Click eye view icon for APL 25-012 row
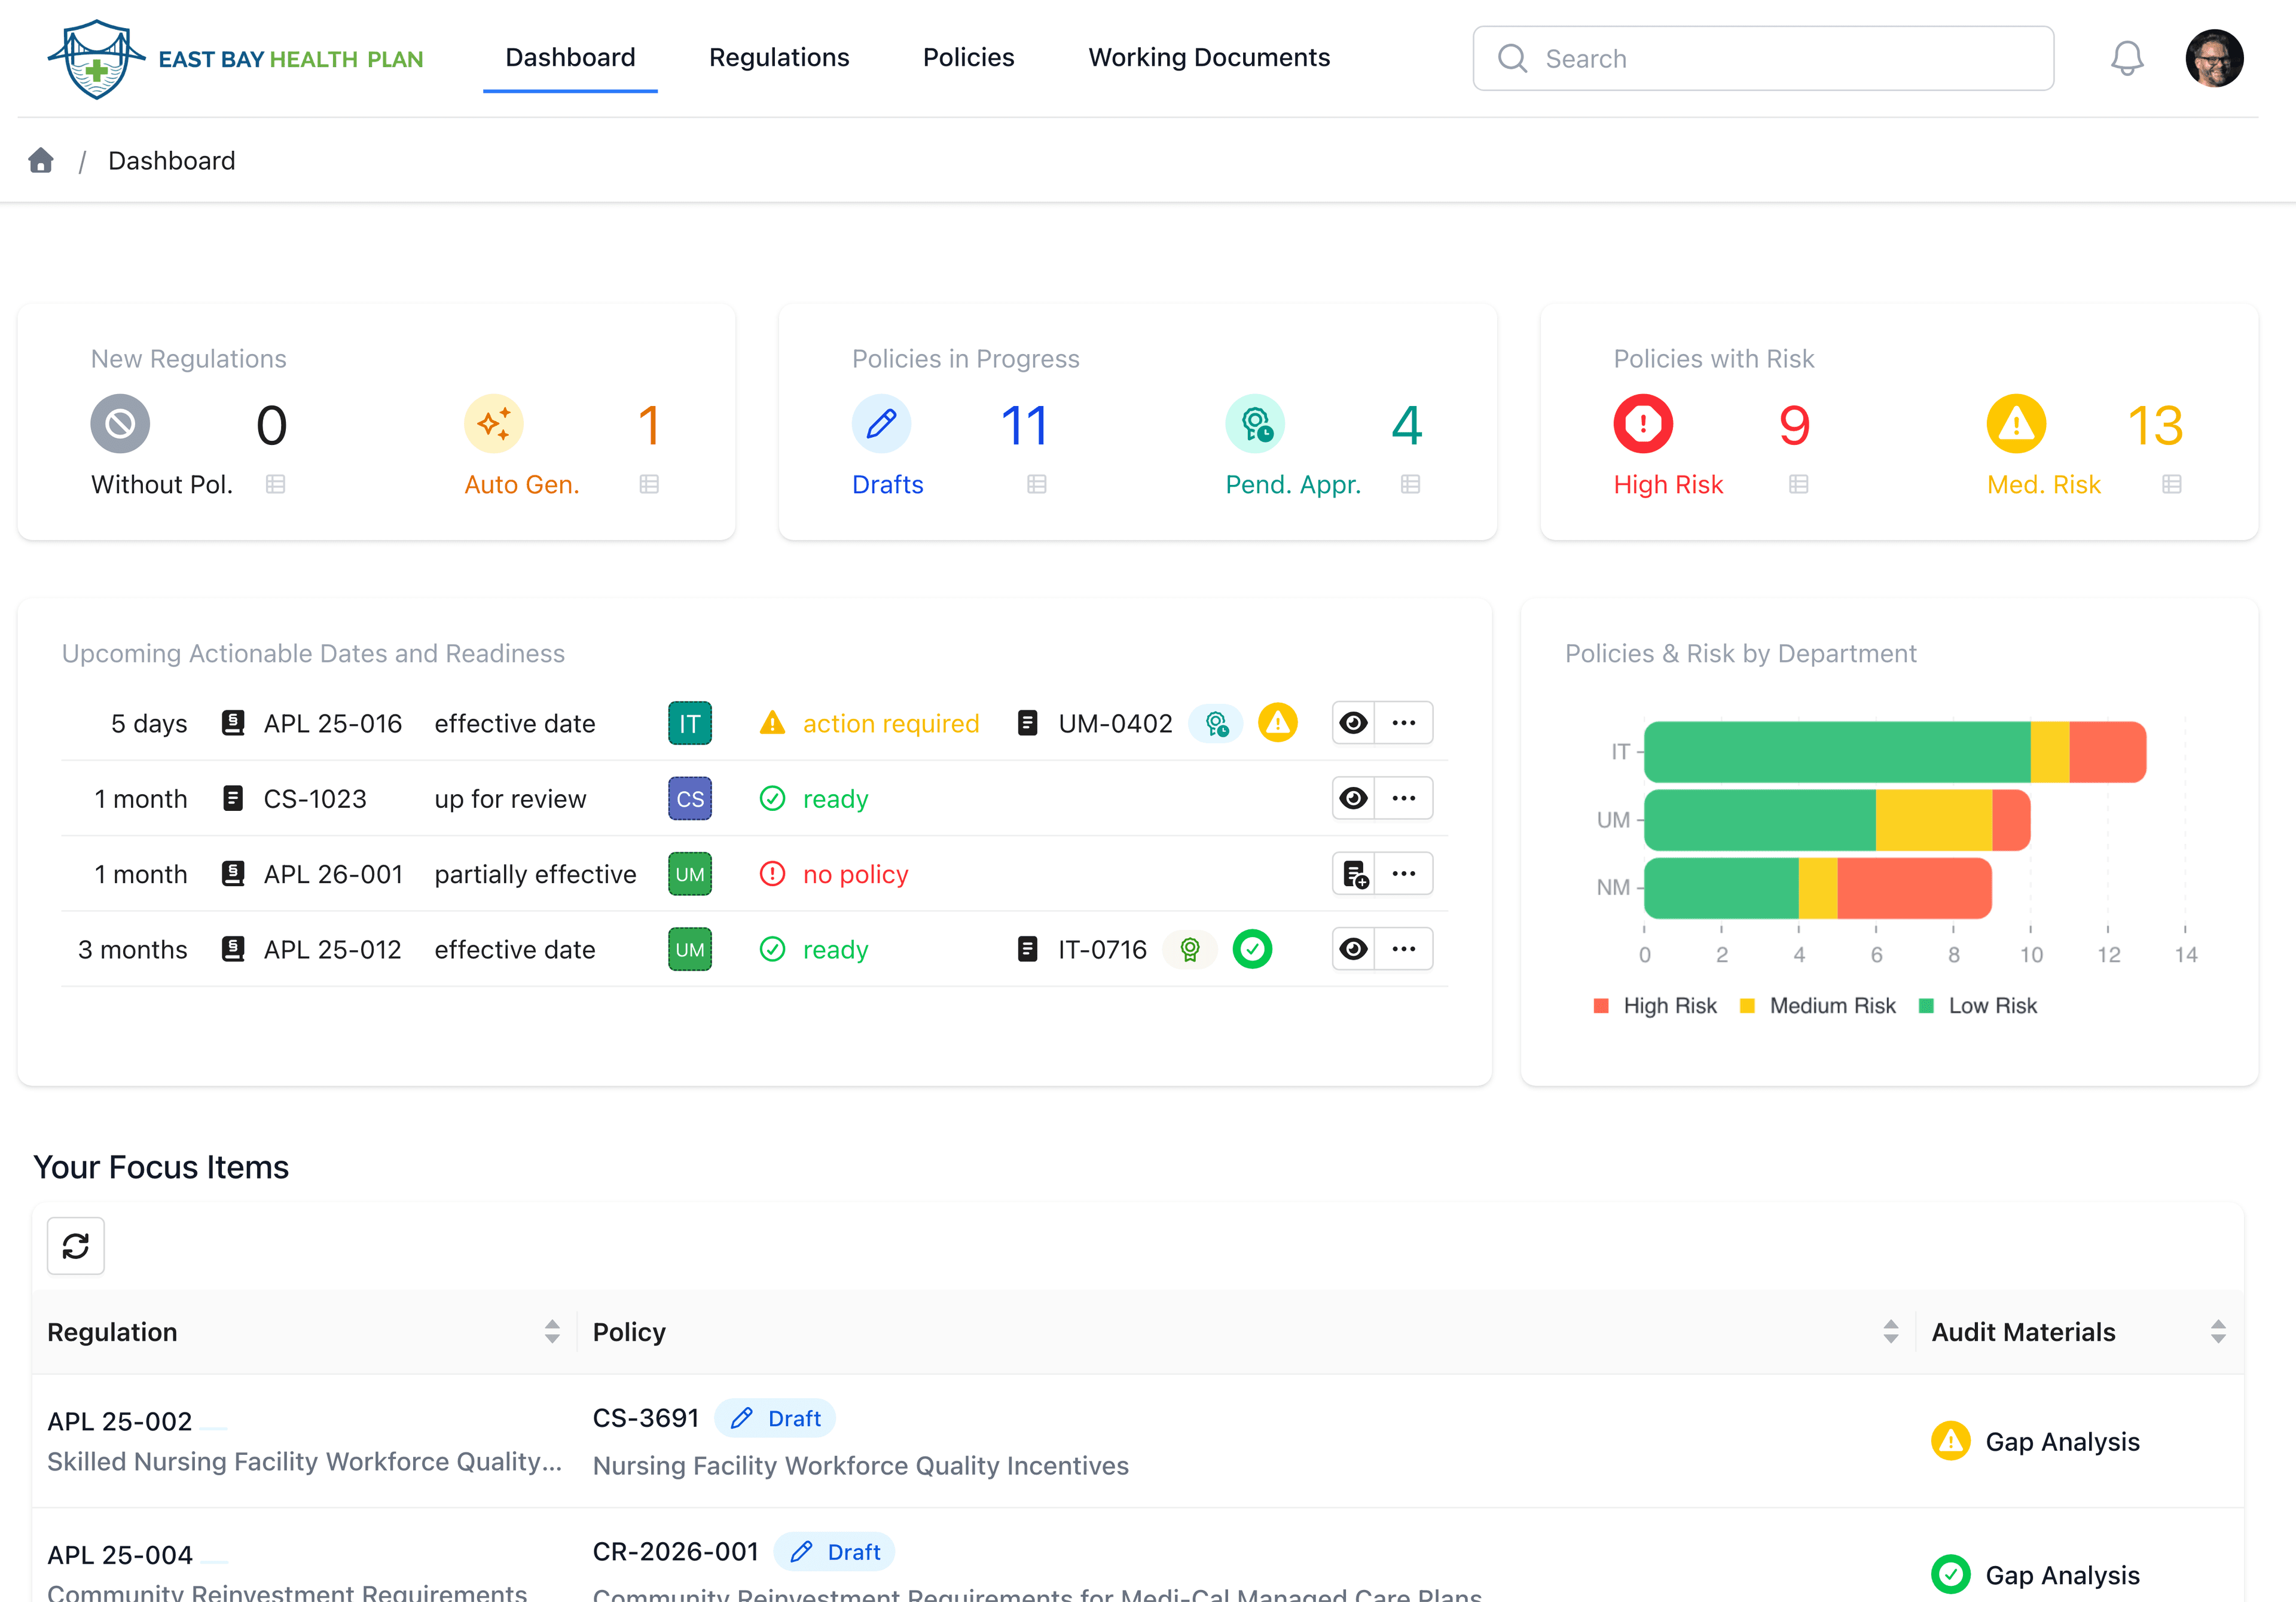2296x1602 pixels. (x=1354, y=949)
